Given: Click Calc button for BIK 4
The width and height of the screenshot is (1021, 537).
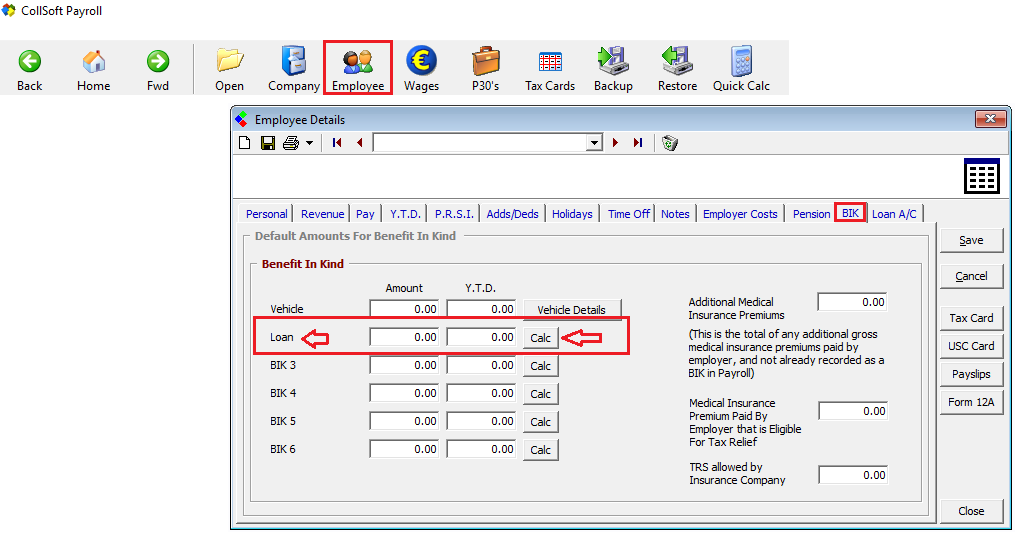Looking at the screenshot, I should (540, 394).
